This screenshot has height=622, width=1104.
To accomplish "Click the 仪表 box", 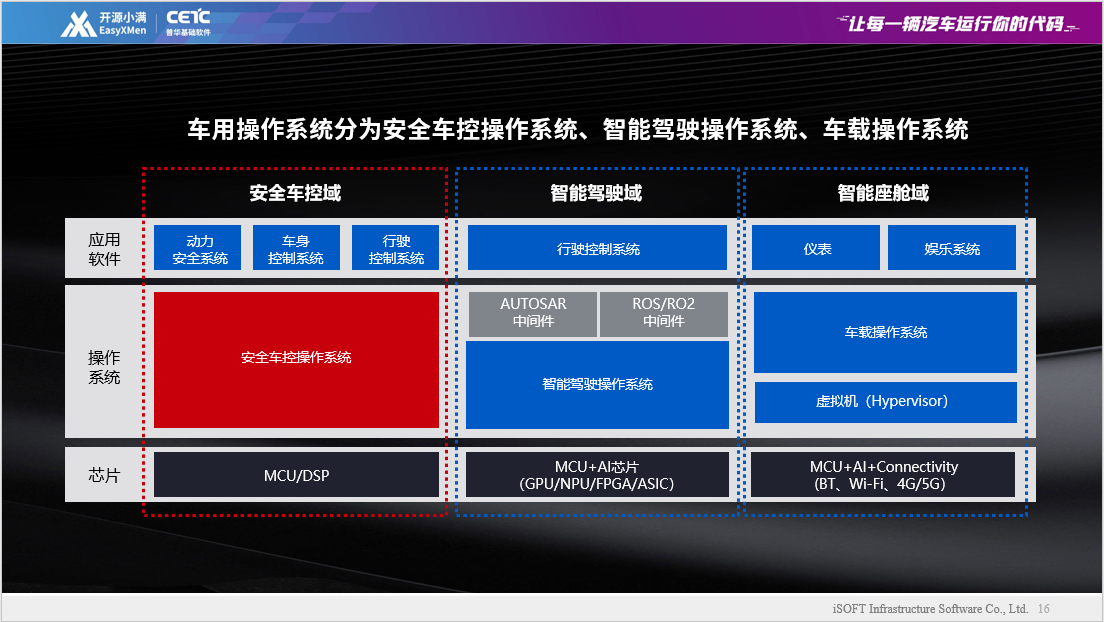I will [x=816, y=248].
